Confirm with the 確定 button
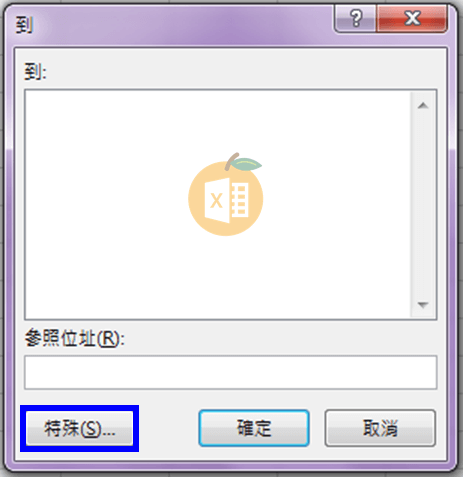The height and width of the screenshot is (477, 463). click(254, 428)
